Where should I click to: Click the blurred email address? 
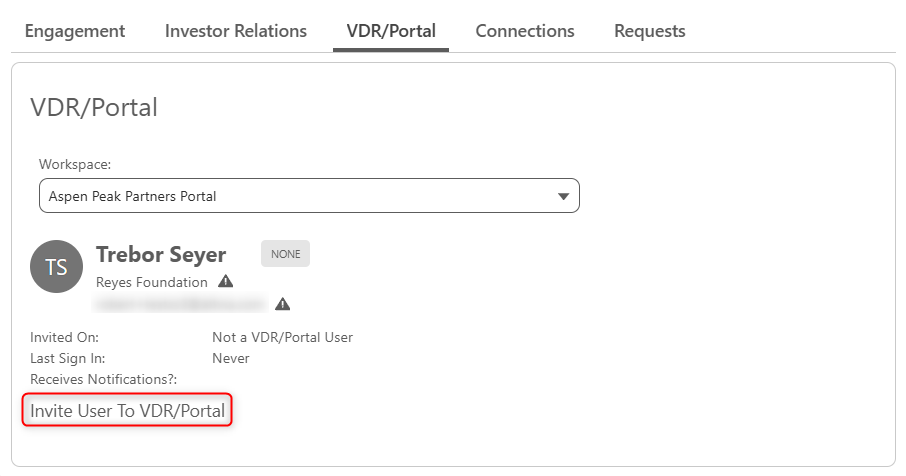pyautogui.click(x=181, y=304)
